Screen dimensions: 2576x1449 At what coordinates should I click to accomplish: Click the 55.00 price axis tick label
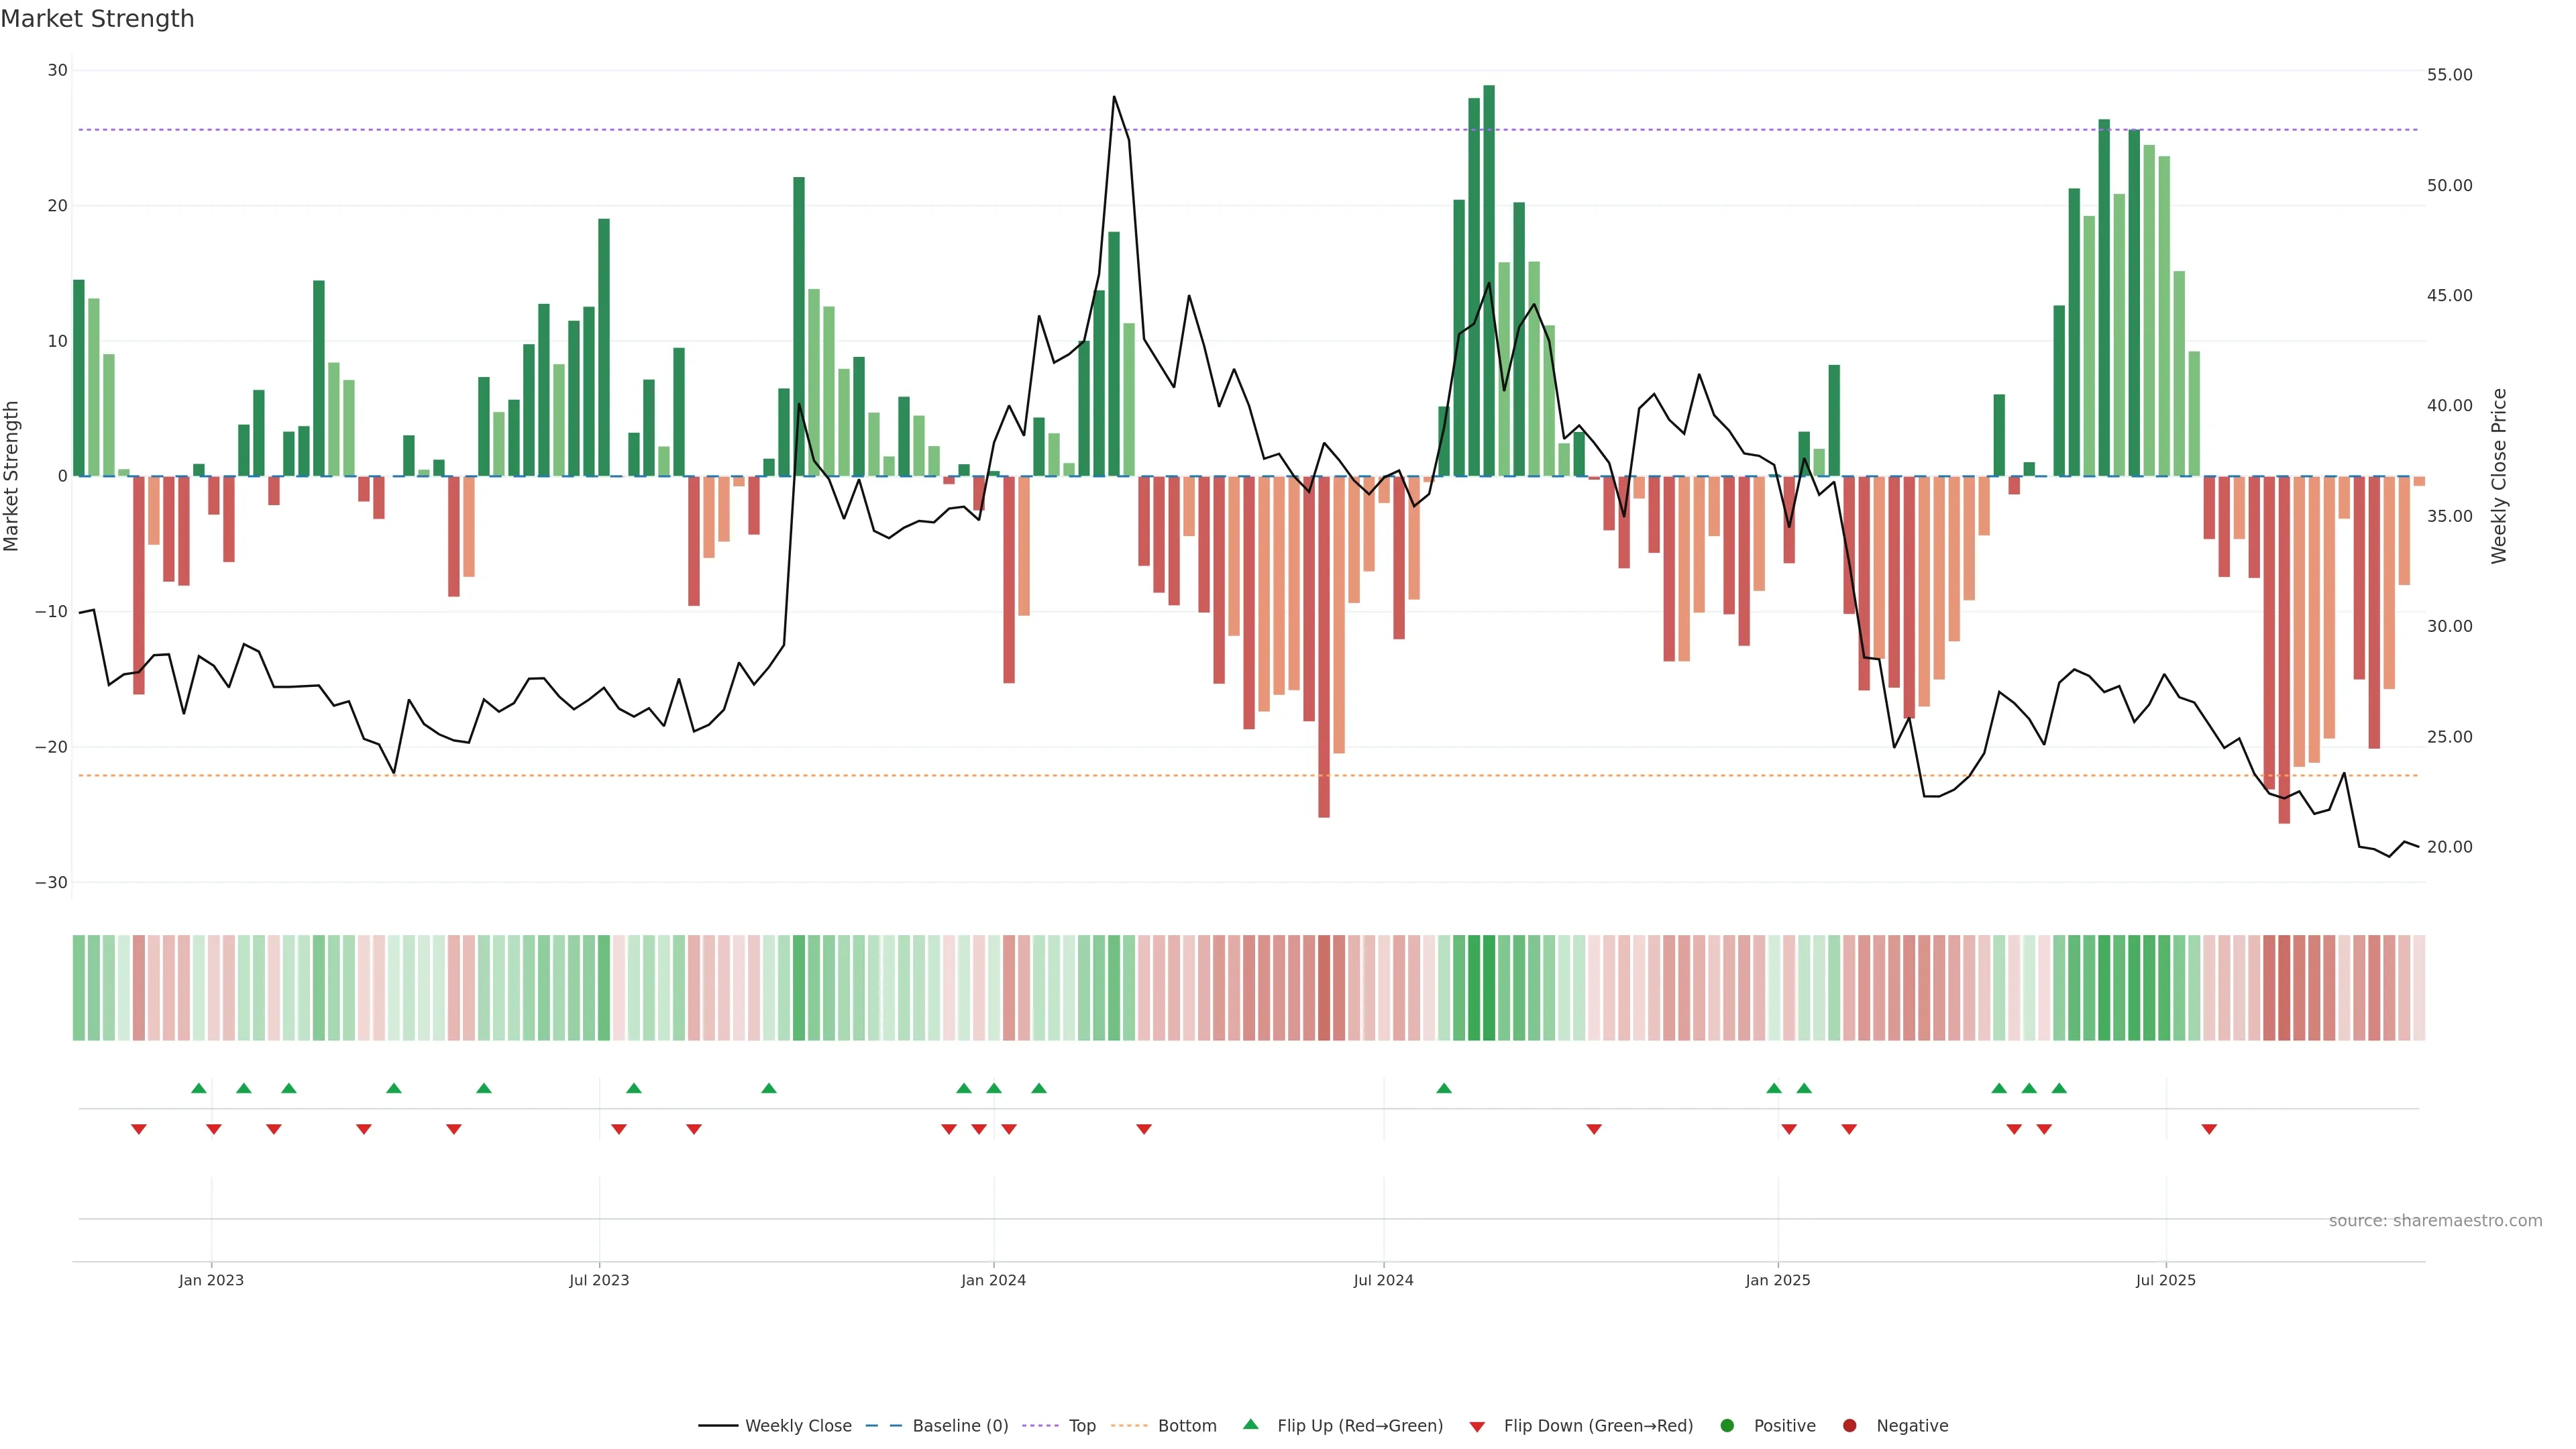[x=2449, y=75]
